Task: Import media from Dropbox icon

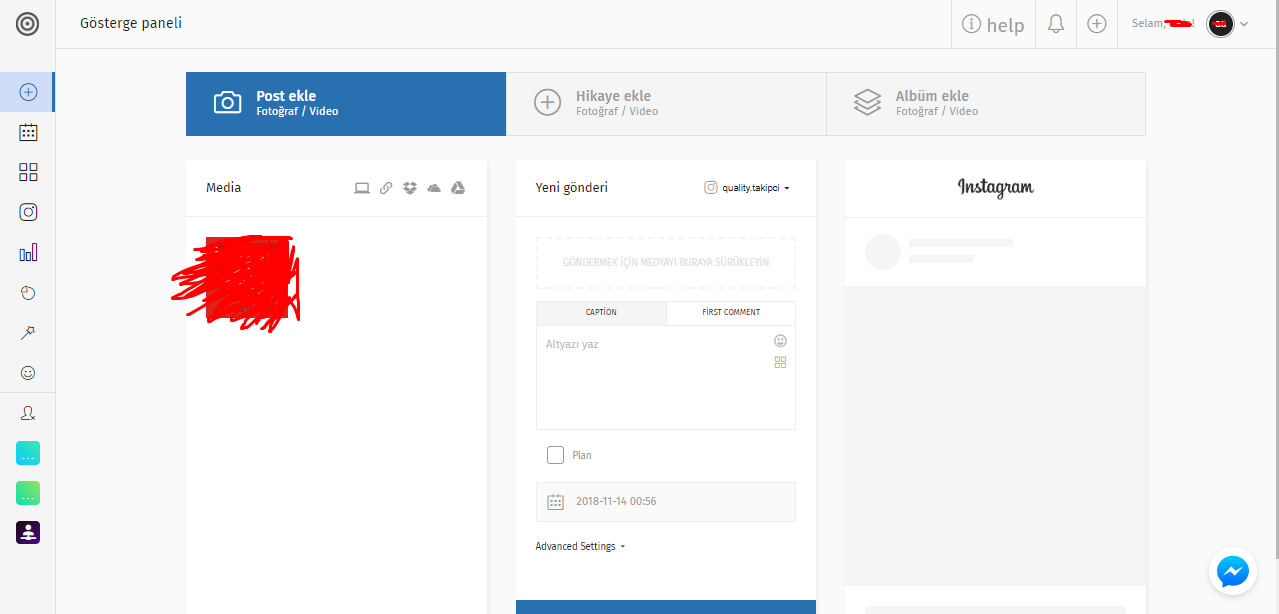Action: point(410,188)
